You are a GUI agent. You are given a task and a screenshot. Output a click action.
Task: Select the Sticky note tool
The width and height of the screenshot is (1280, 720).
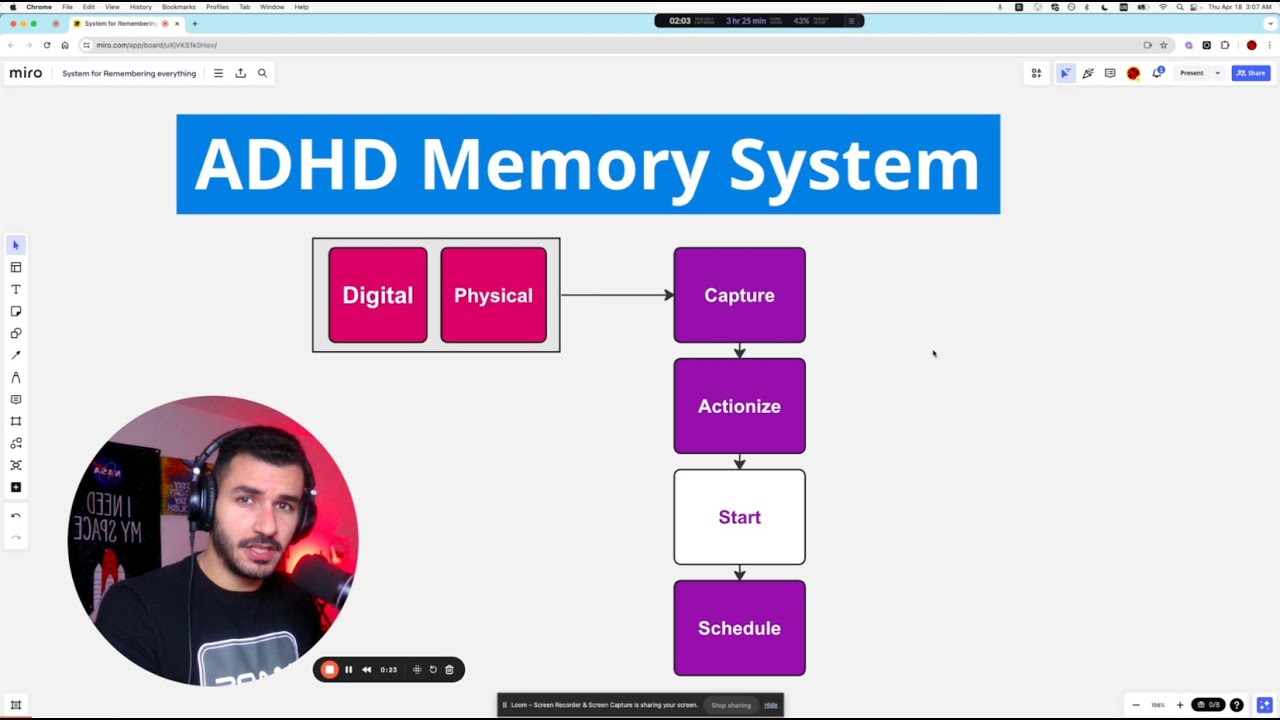(x=16, y=311)
